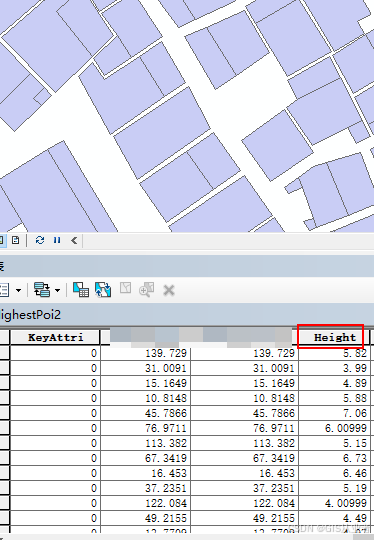The height and width of the screenshot is (540, 374).
Task: Open Select By Attributes tool
Action: 81,290
